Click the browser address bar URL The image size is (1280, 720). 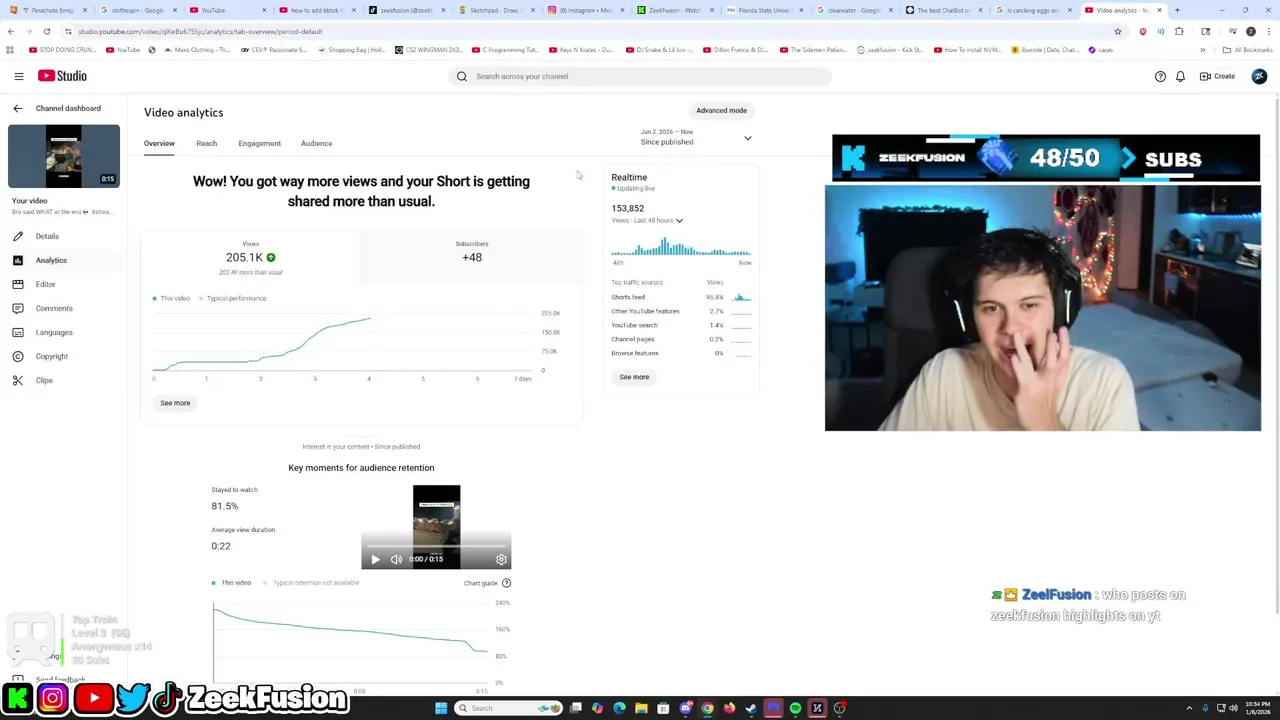point(200,31)
